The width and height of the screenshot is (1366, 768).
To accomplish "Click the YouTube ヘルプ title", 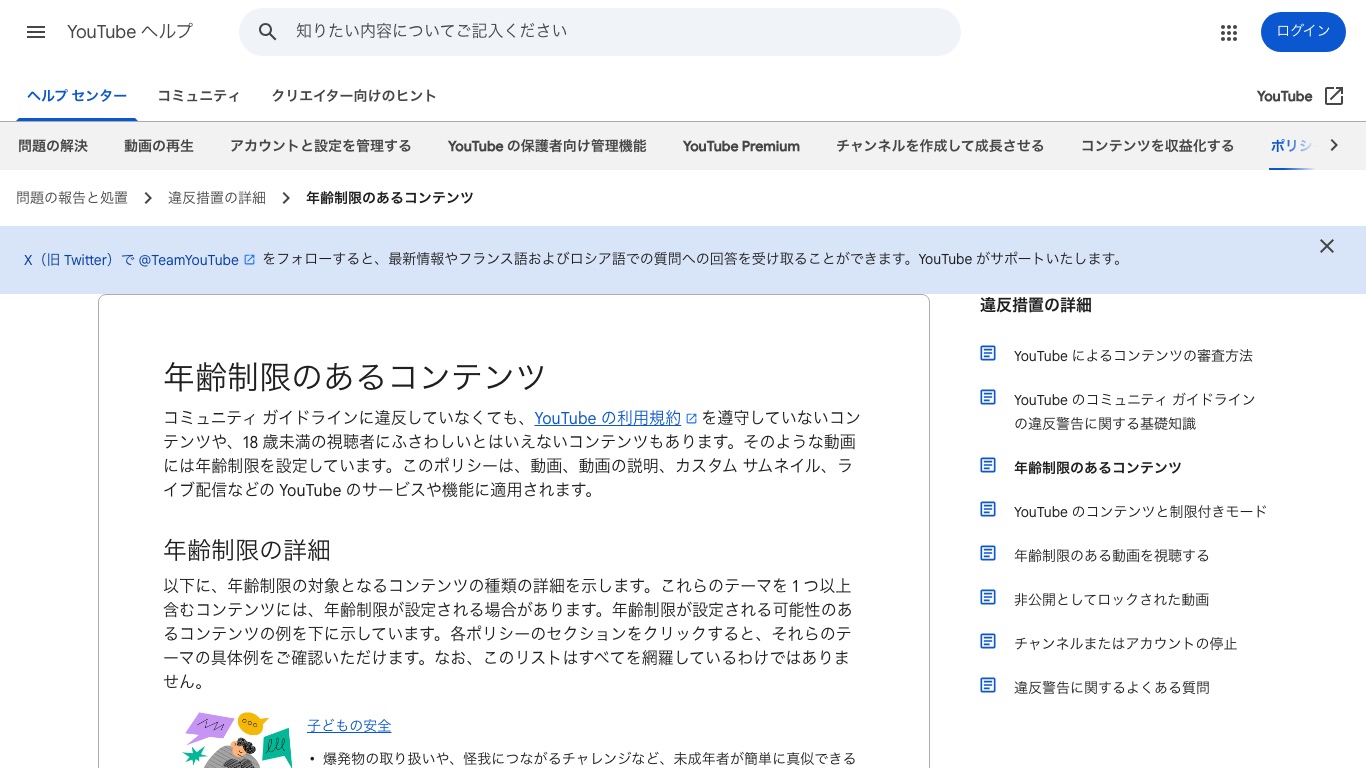I will click(x=130, y=32).
